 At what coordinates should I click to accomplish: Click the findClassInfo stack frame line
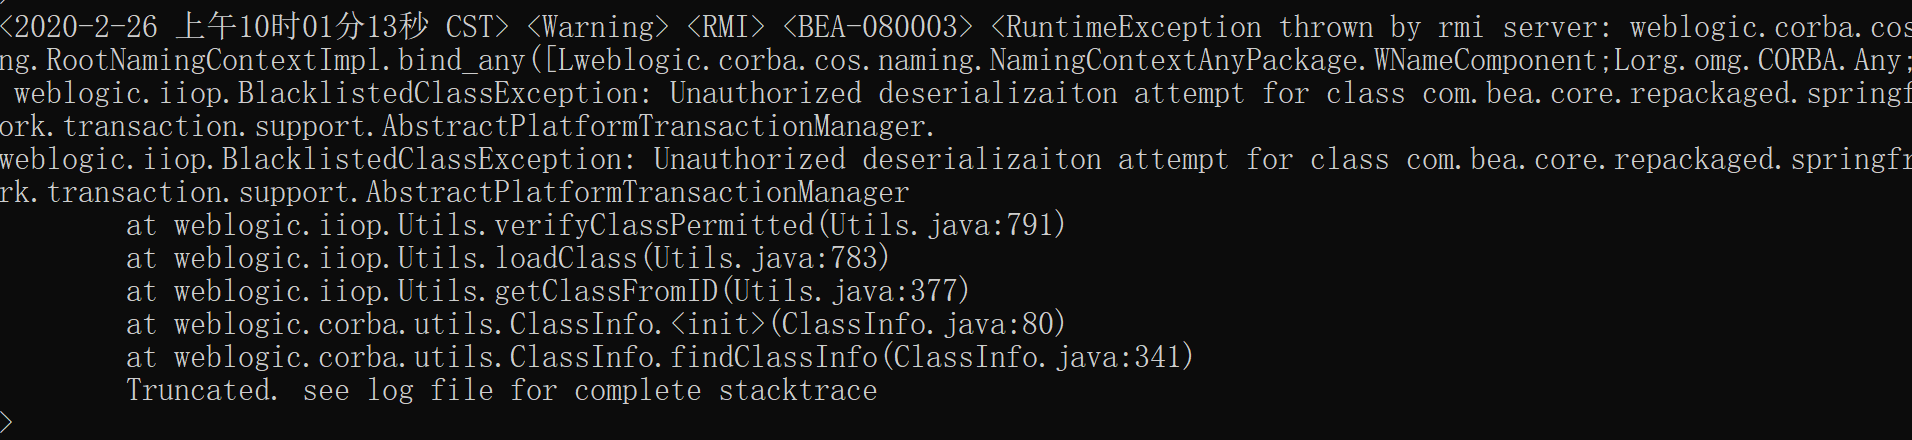click(x=660, y=357)
